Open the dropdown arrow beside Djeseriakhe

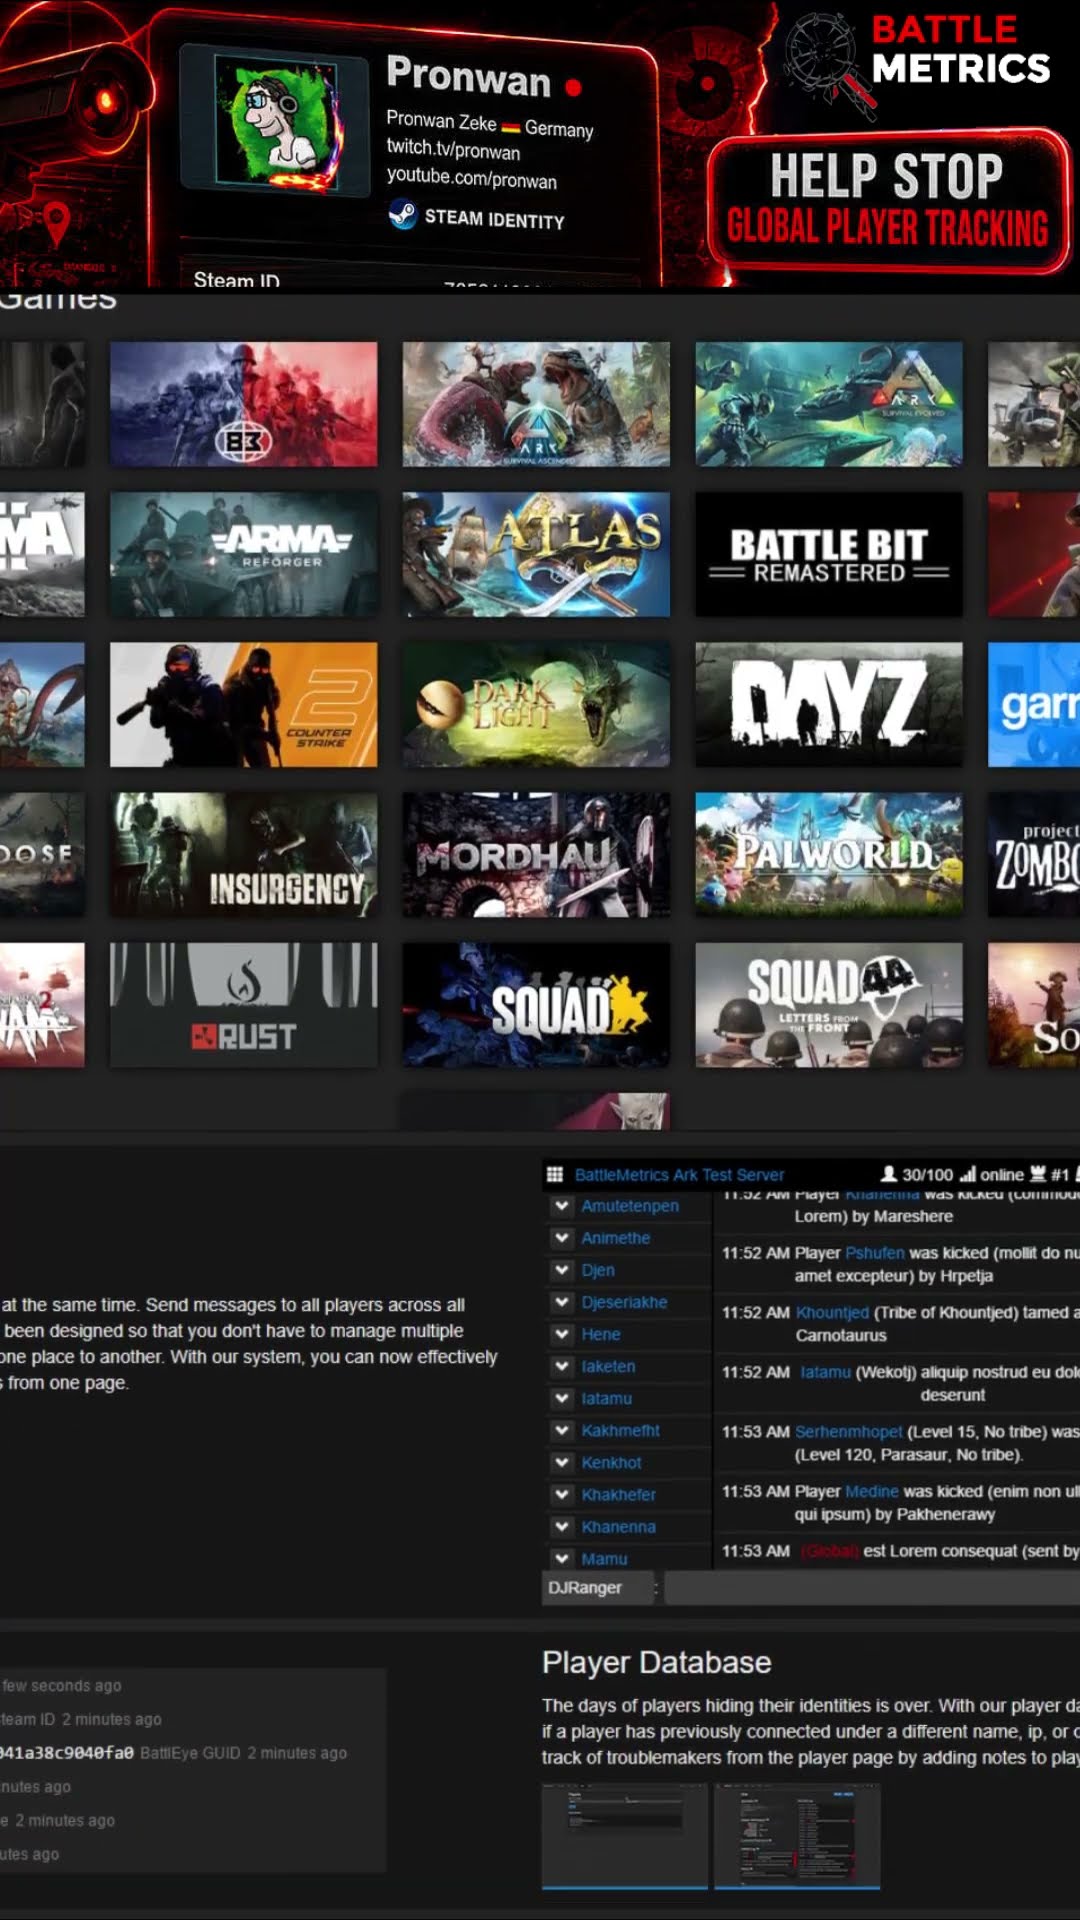point(562,1302)
